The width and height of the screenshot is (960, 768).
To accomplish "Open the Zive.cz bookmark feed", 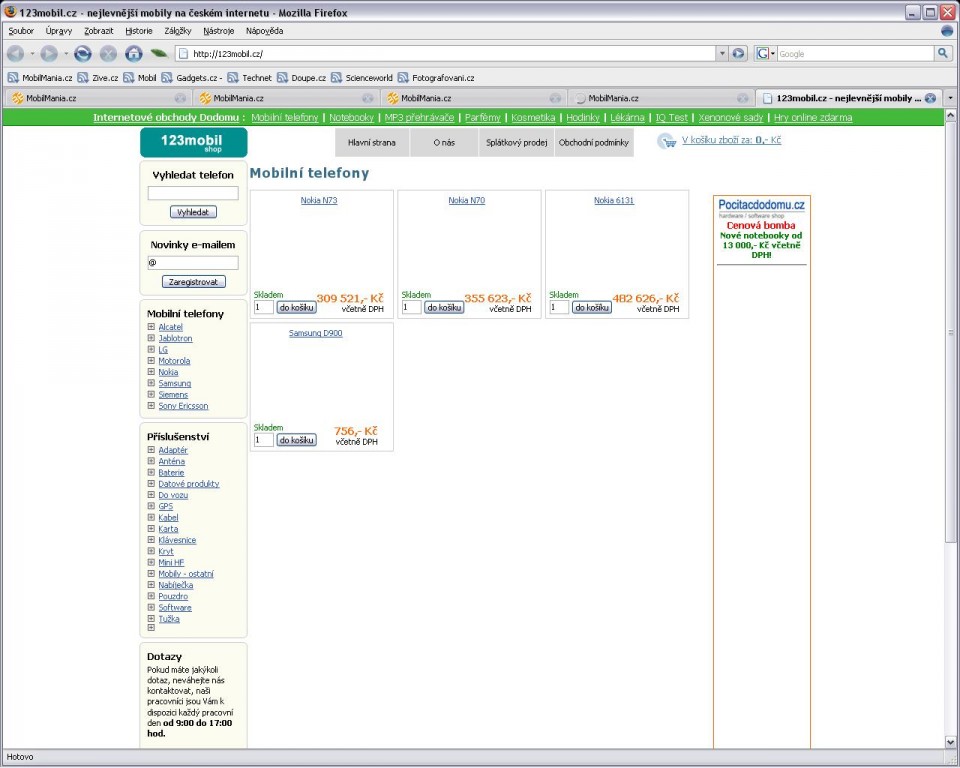I will (x=98, y=78).
